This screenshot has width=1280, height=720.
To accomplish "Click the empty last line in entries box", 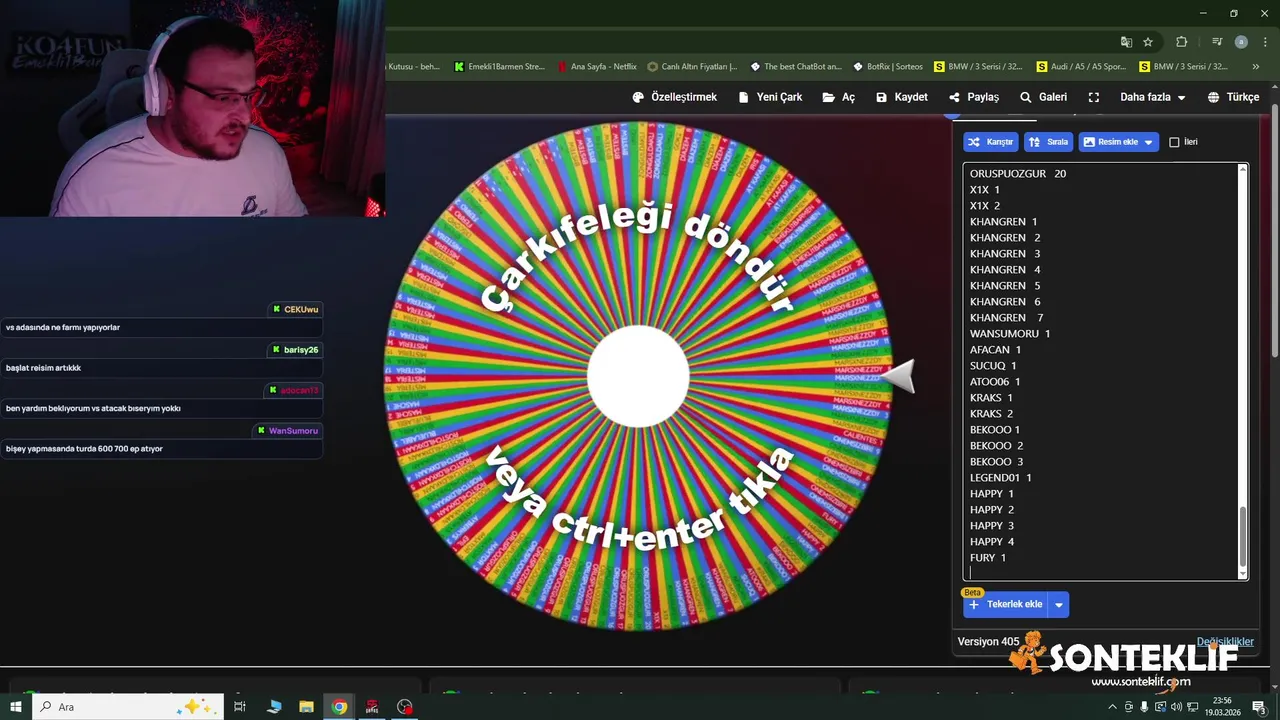I will coord(1100,573).
